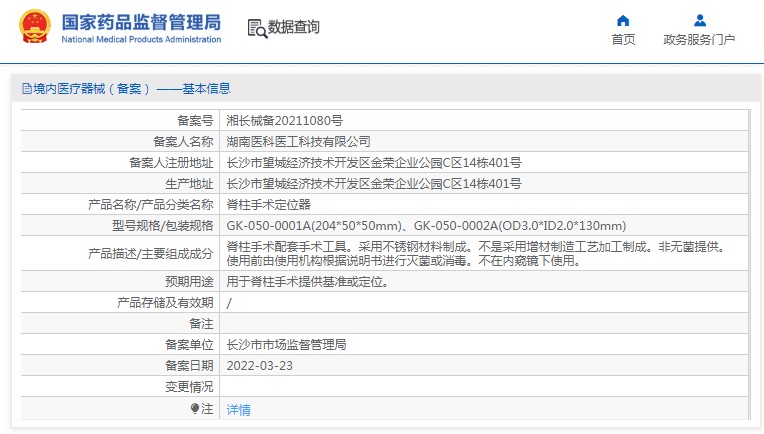The image size is (764, 434).
Task: Click the 首页 home icon
Action: [x=623, y=20]
